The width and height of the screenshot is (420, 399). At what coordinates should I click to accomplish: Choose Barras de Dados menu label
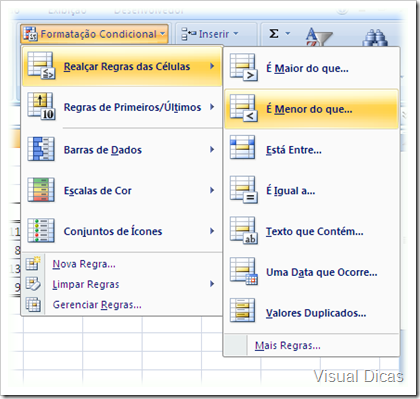[103, 150]
